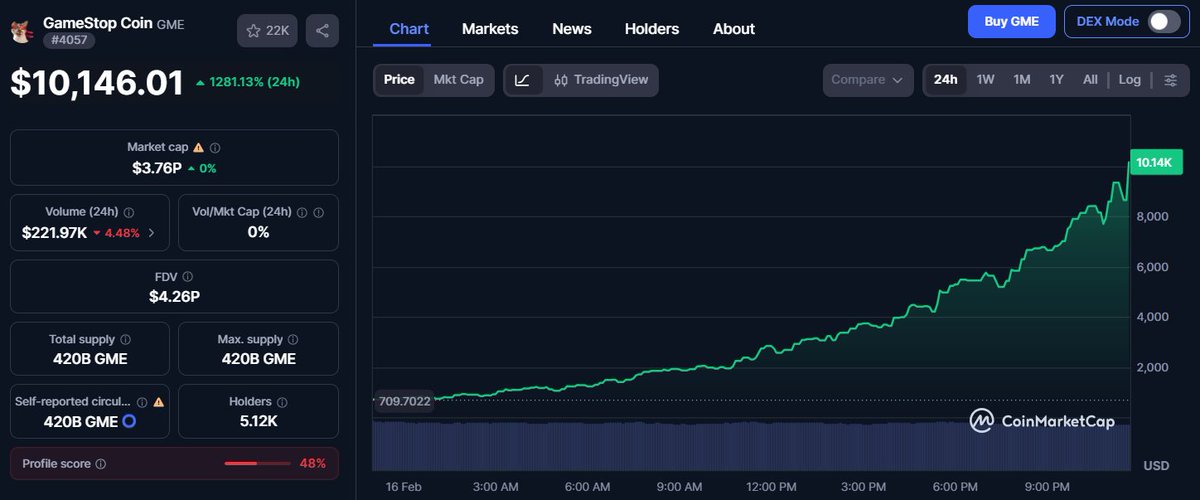
Task: Click the GameStop Coin logo icon
Action: pyautogui.click(x=20, y=31)
